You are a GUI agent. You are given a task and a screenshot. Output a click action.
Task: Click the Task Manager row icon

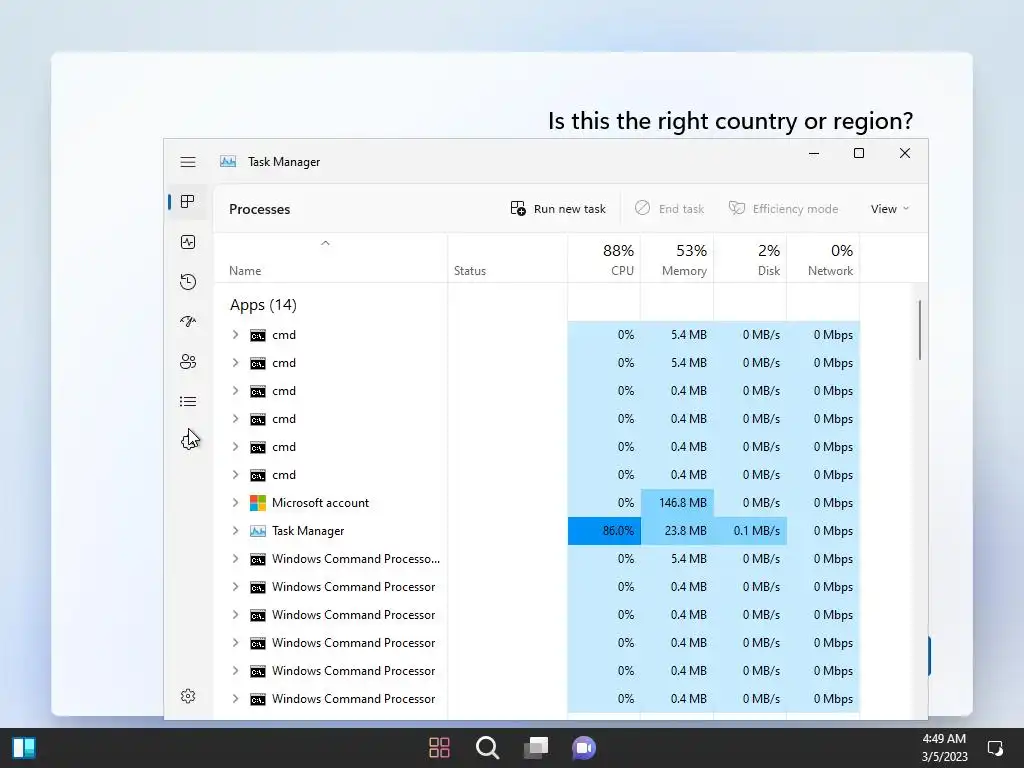tap(258, 531)
